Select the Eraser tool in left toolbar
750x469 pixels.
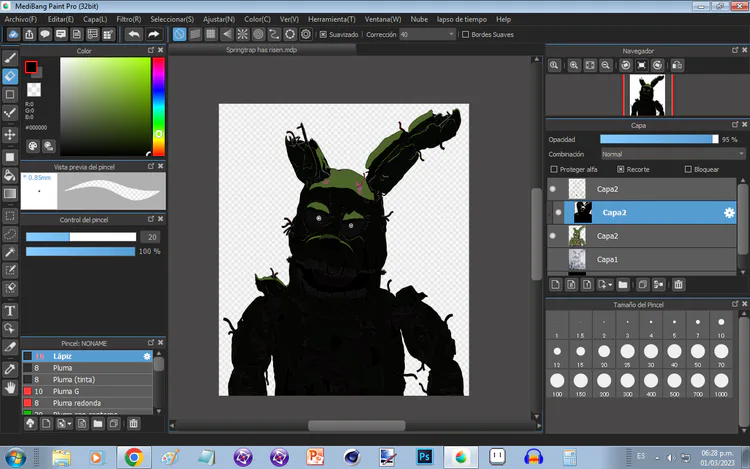click(x=10, y=75)
